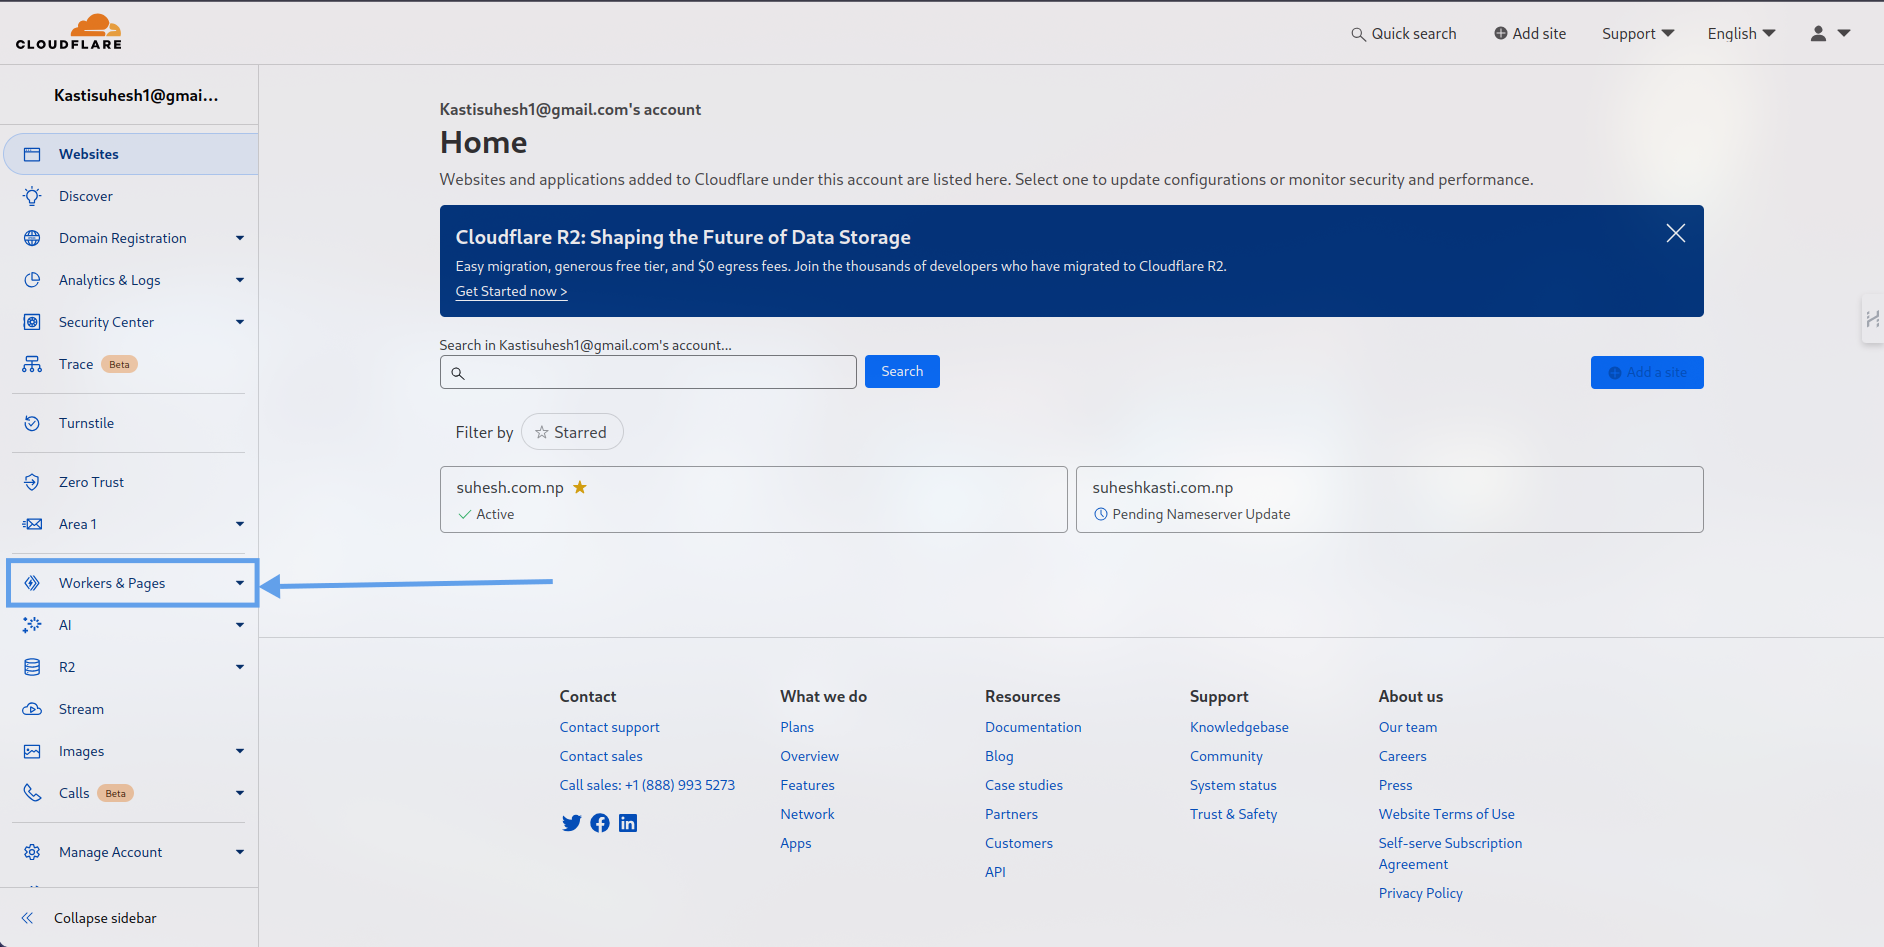Image resolution: width=1884 pixels, height=947 pixels.
Task: Select the Trace Beta sidebar item
Action: [76, 363]
